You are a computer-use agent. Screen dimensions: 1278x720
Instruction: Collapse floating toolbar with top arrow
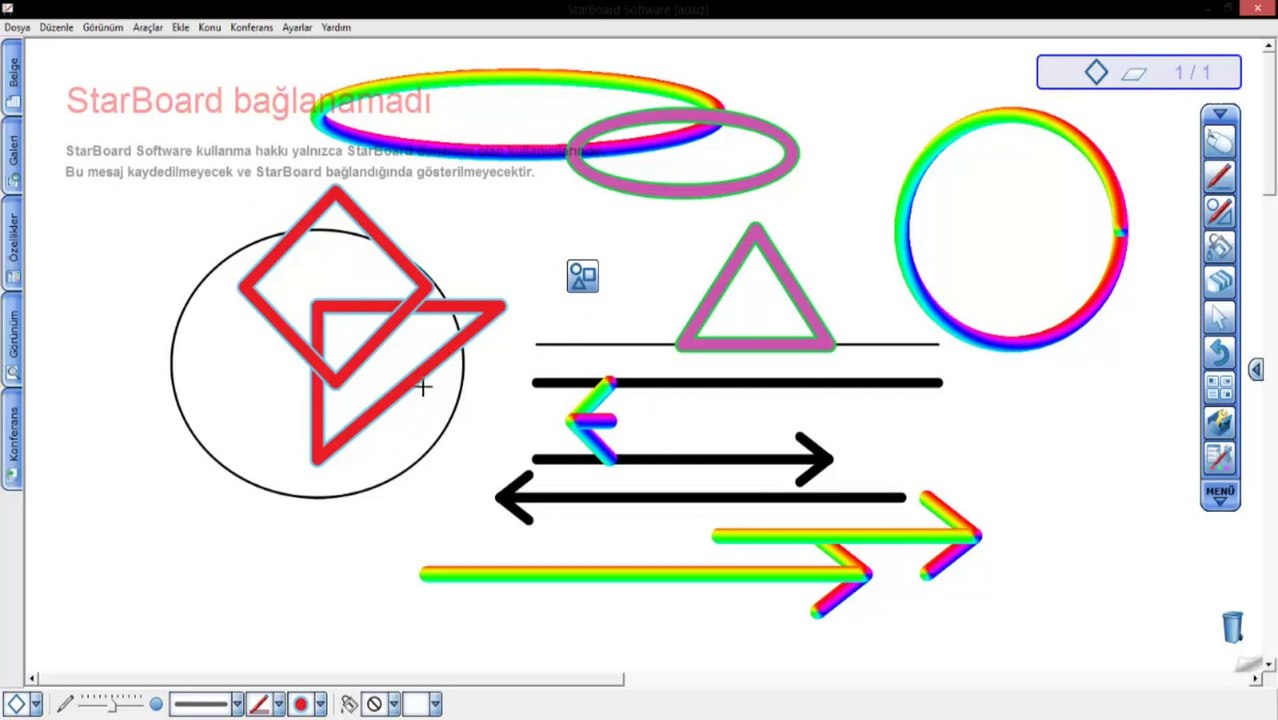click(x=1220, y=114)
